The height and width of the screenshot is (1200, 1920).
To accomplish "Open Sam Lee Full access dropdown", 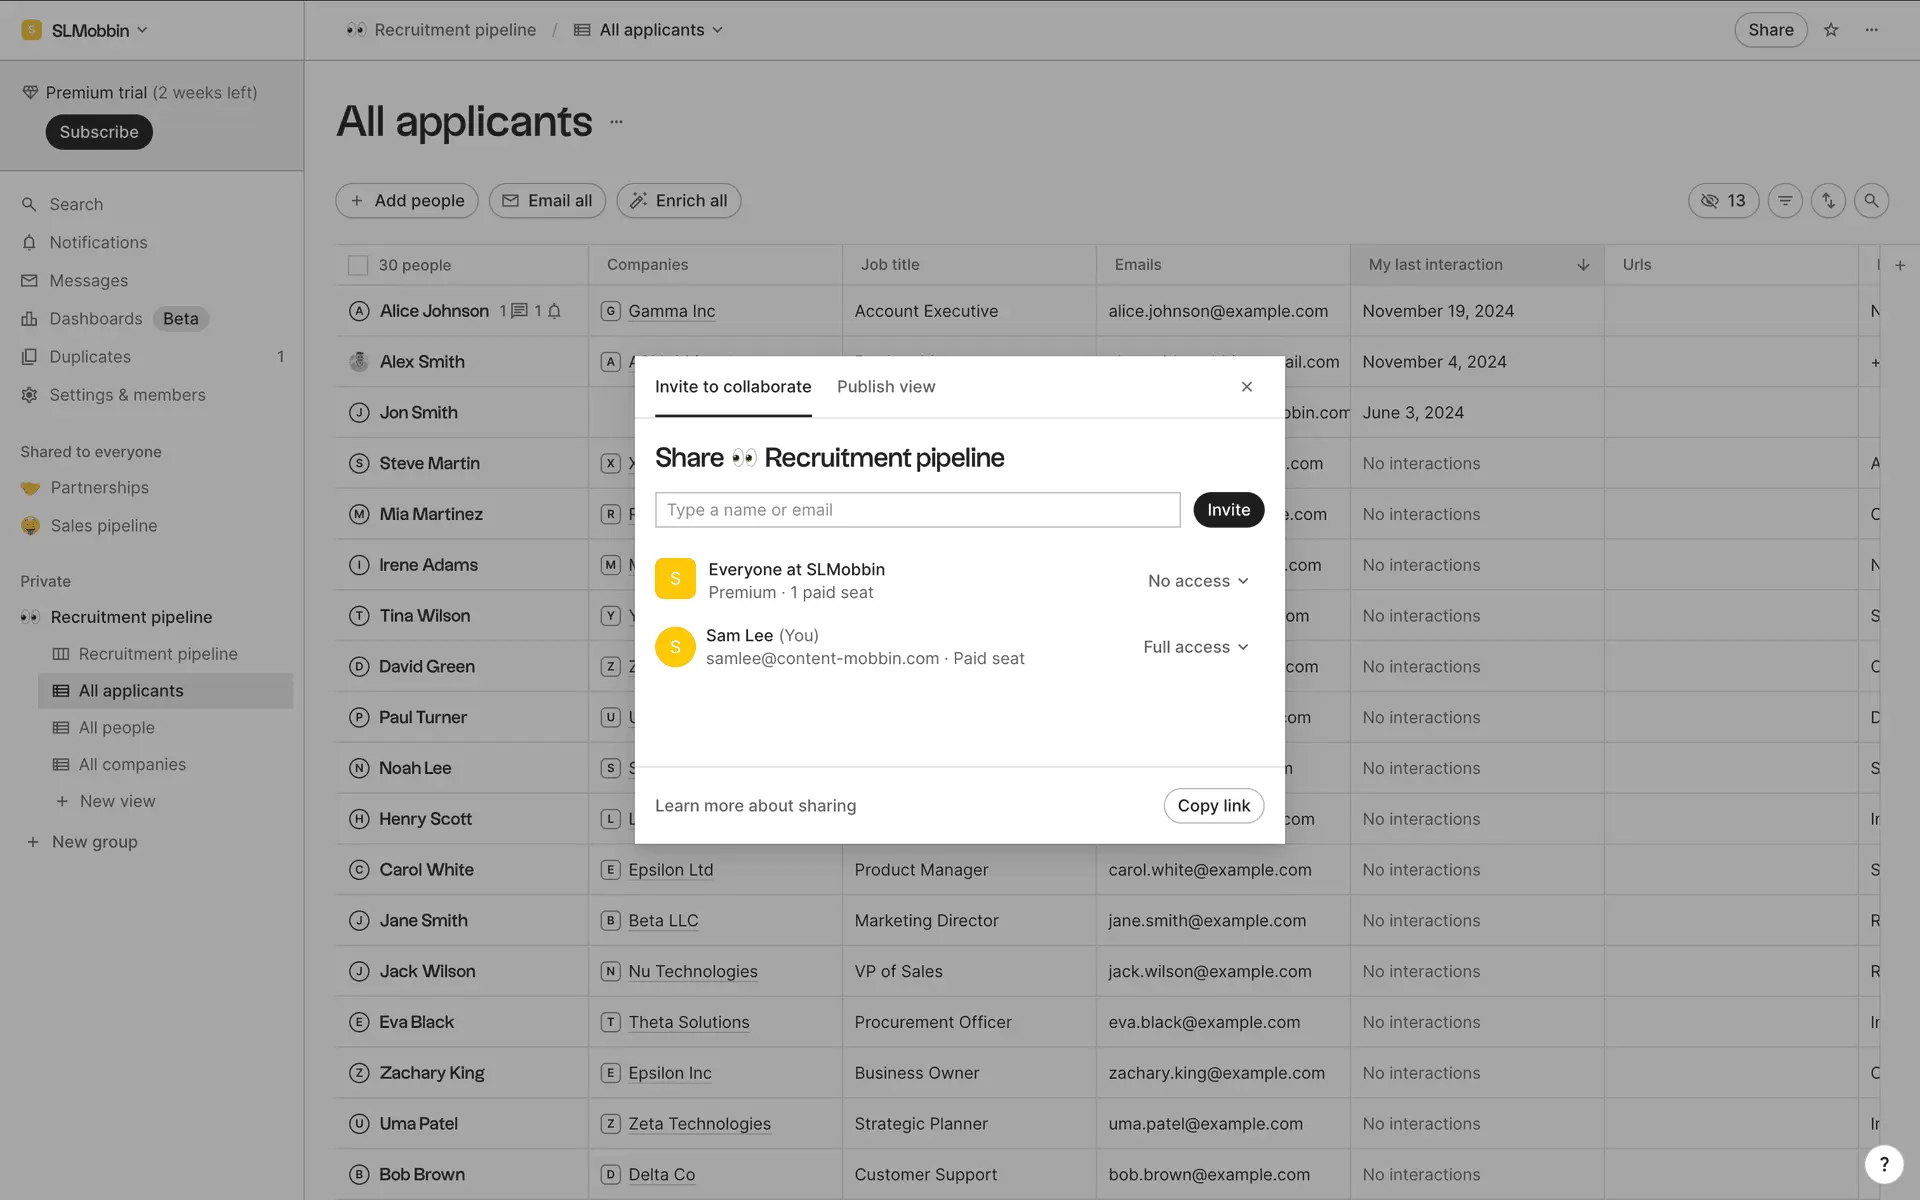I will point(1196,647).
